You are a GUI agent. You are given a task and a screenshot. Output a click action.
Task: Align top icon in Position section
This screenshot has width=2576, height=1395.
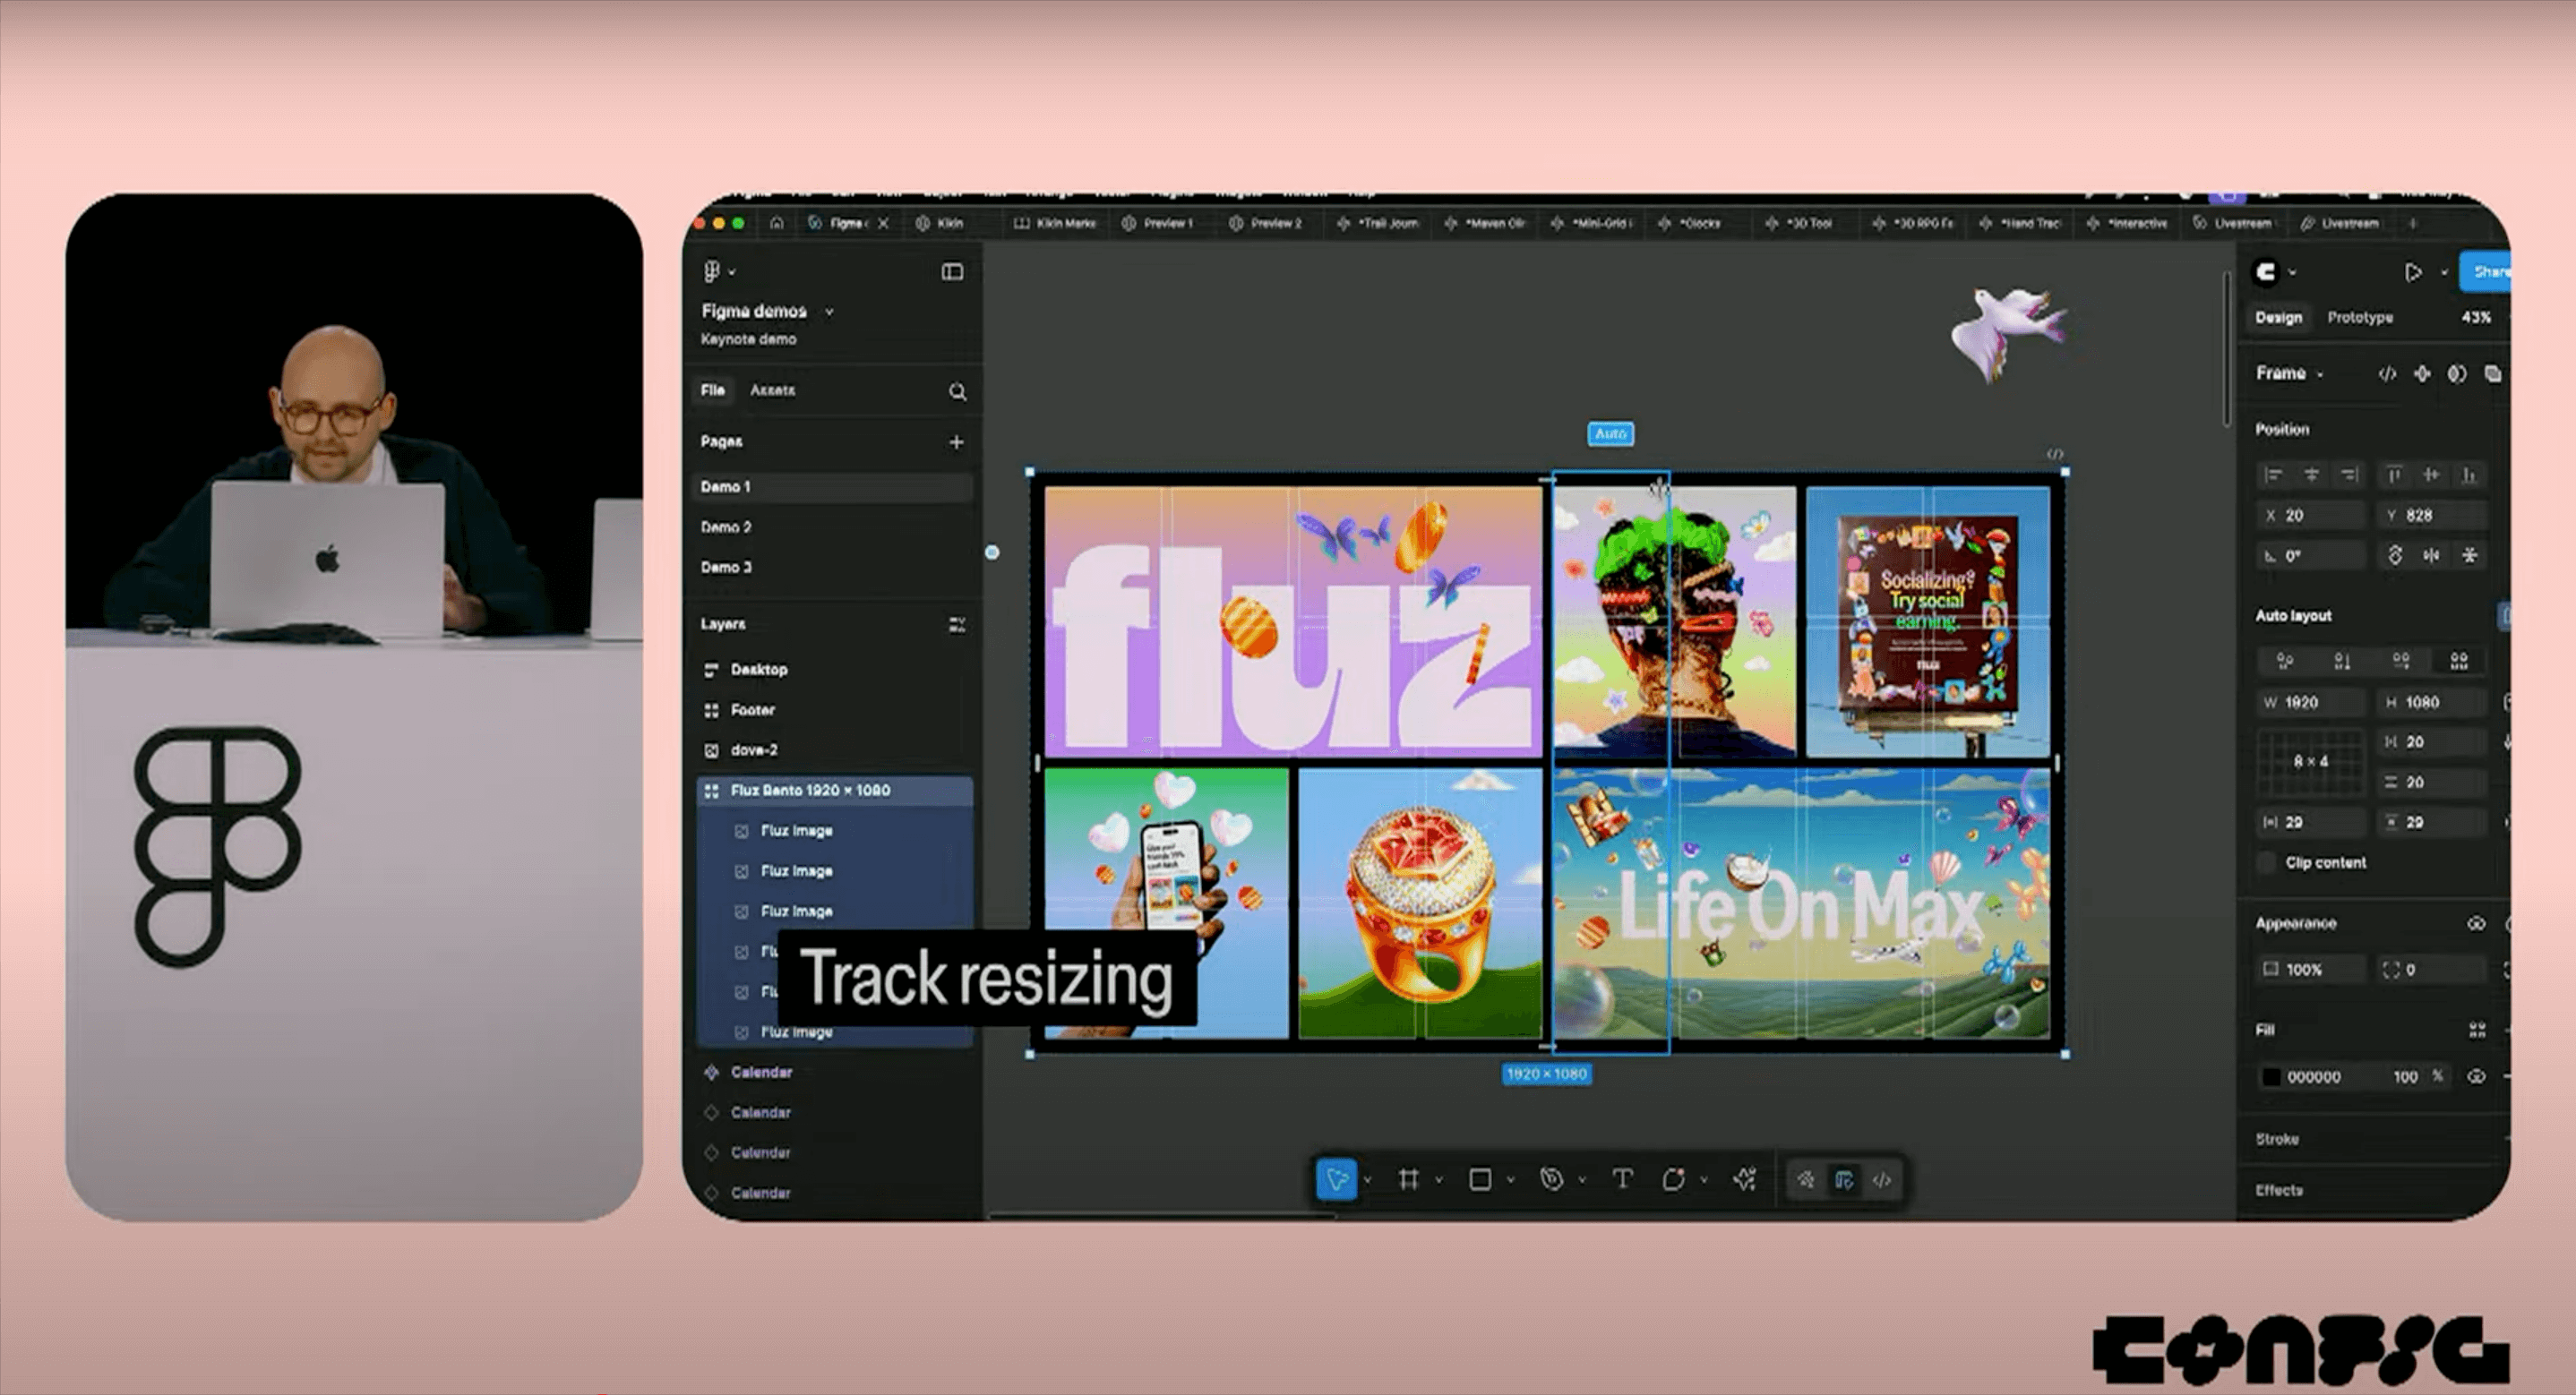click(2394, 475)
